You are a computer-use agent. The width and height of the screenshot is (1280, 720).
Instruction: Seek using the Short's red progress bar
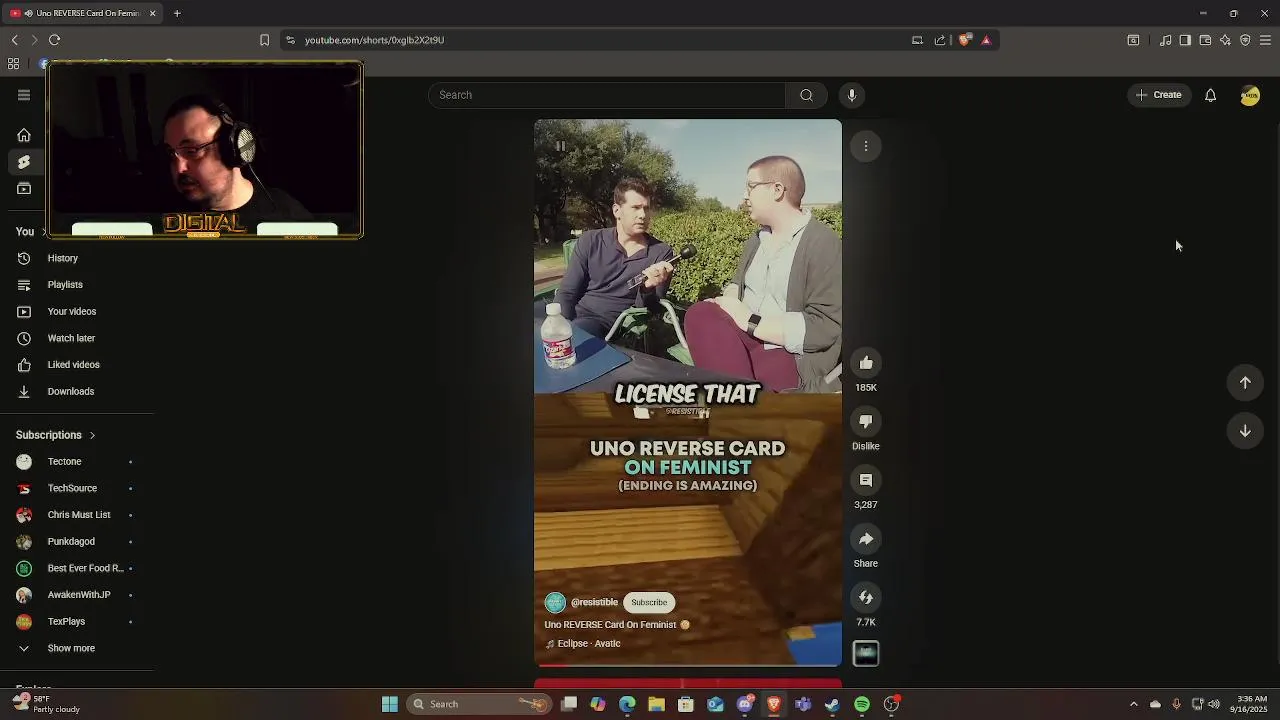coord(688,664)
